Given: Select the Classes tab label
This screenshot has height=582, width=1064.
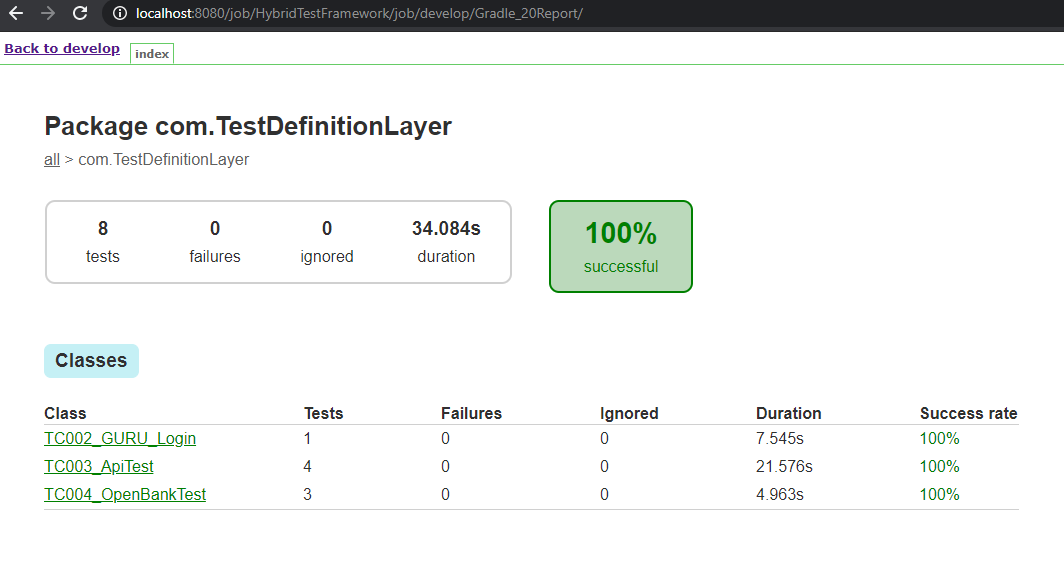Looking at the screenshot, I should 92,361.
